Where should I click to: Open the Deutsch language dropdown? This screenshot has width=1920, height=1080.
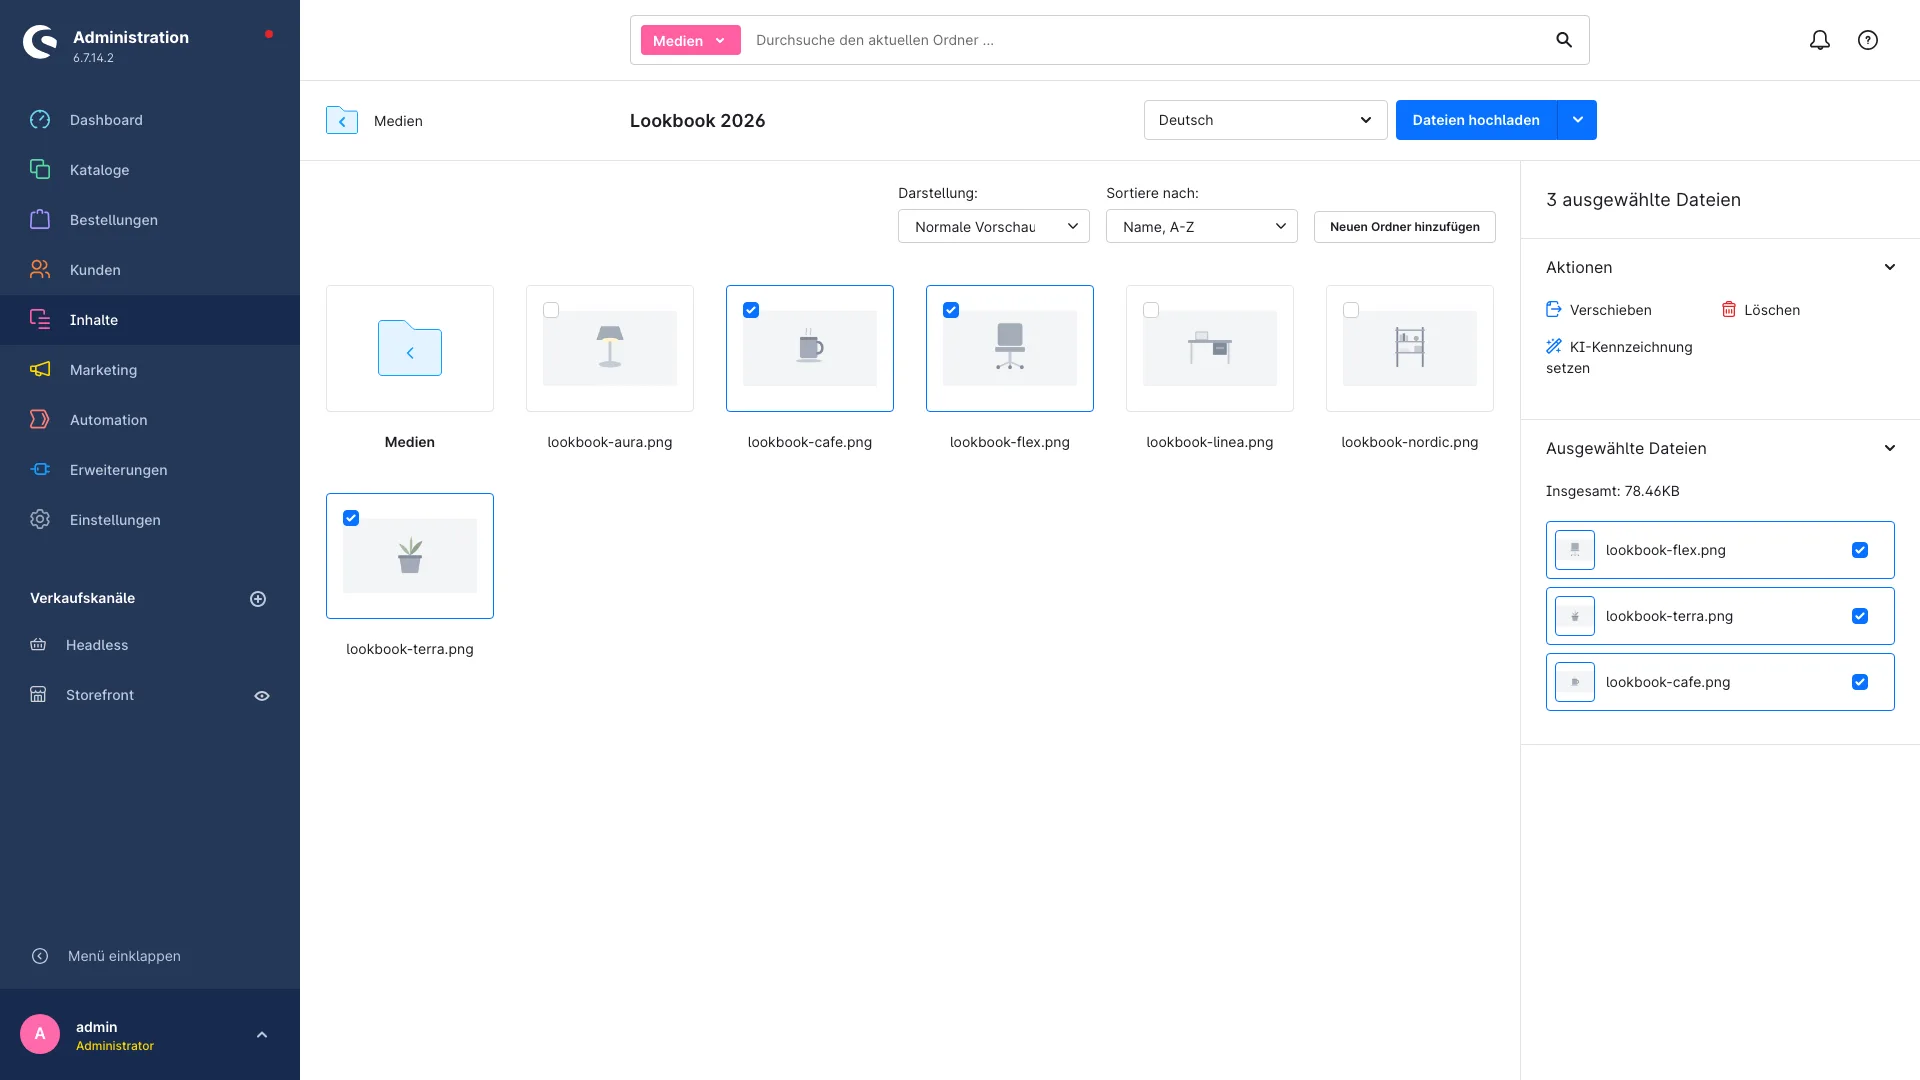pyautogui.click(x=1265, y=120)
